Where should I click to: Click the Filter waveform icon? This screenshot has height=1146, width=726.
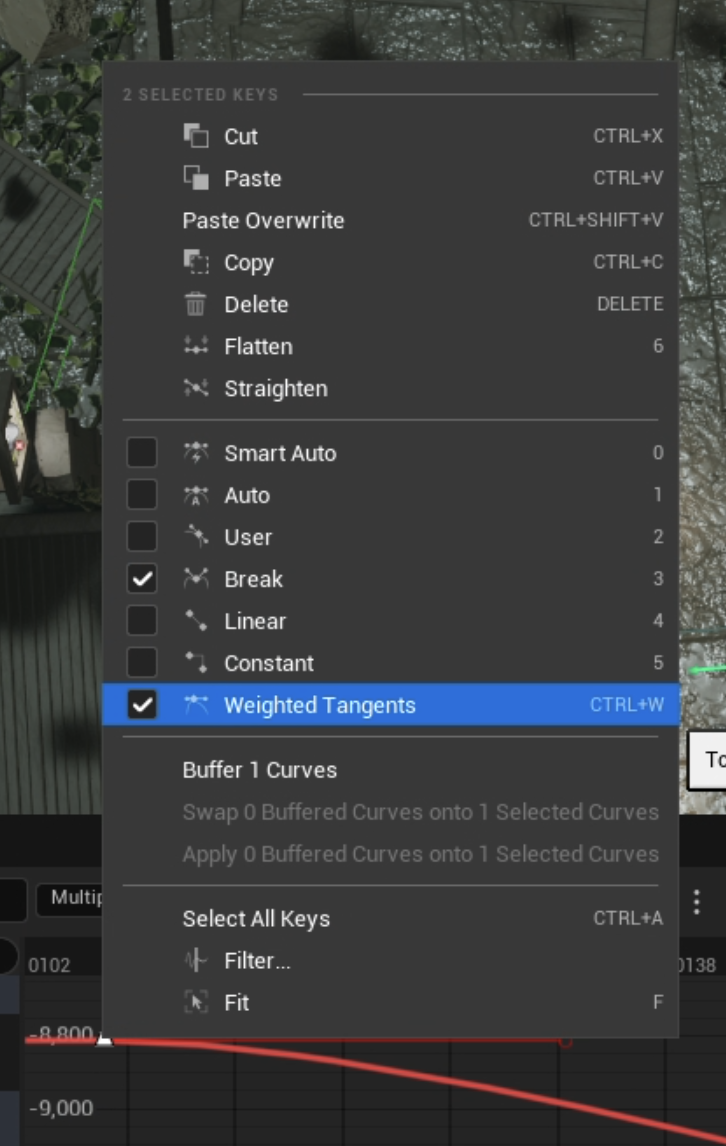coord(196,960)
